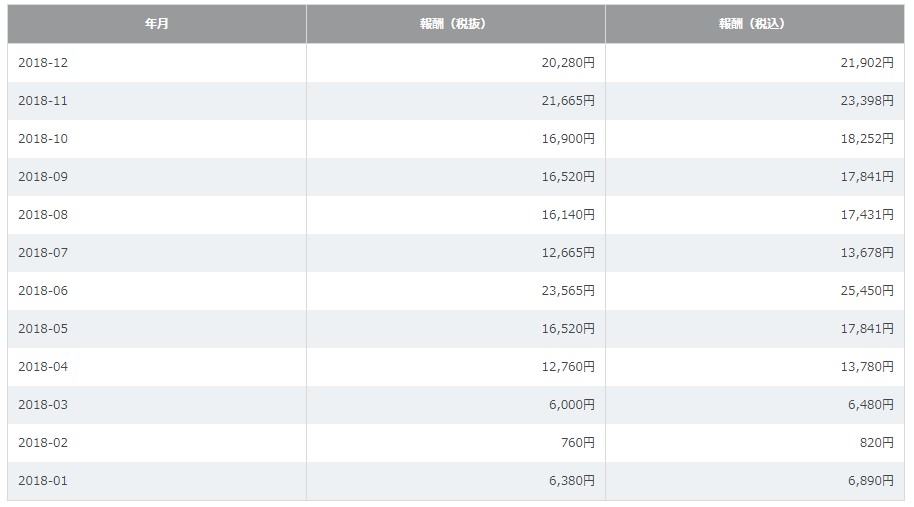Select the 2018-11 date cell
The width and height of the screenshot is (914, 507).
point(43,101)
